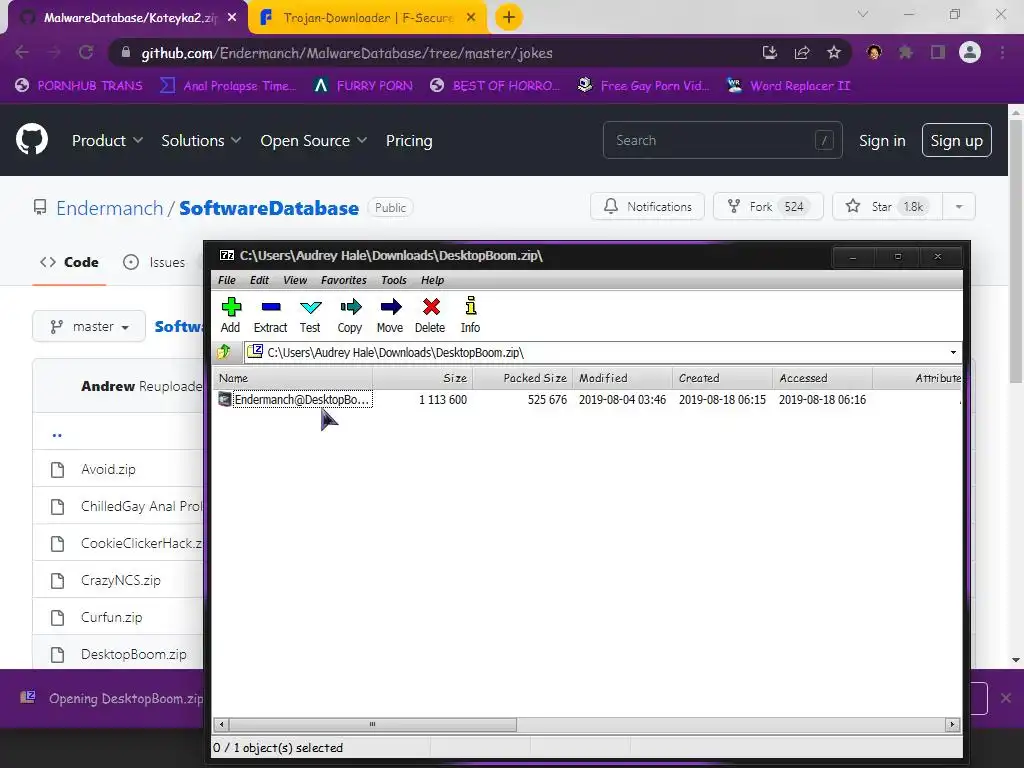This screenshot has height=768, width=1024.
Task: Expand the Product dropdown on GitHub
Action: coord(107,140)
